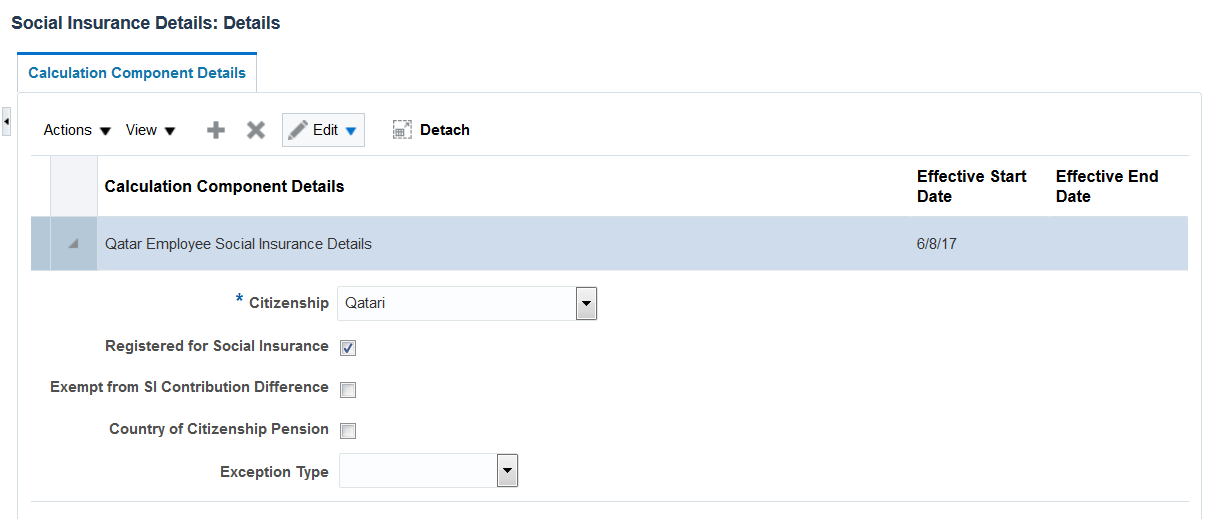Screen dimensions: 1221x519
Task: Collapse the left side panel arrow
Action: (6, 121)
